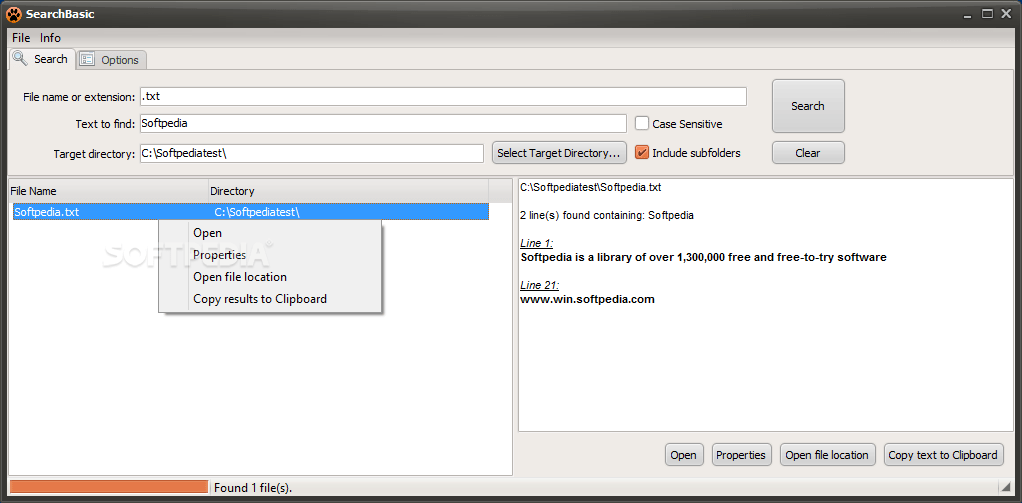
Task: Click the orange progress bar in status bar
Action: (109, 487)
